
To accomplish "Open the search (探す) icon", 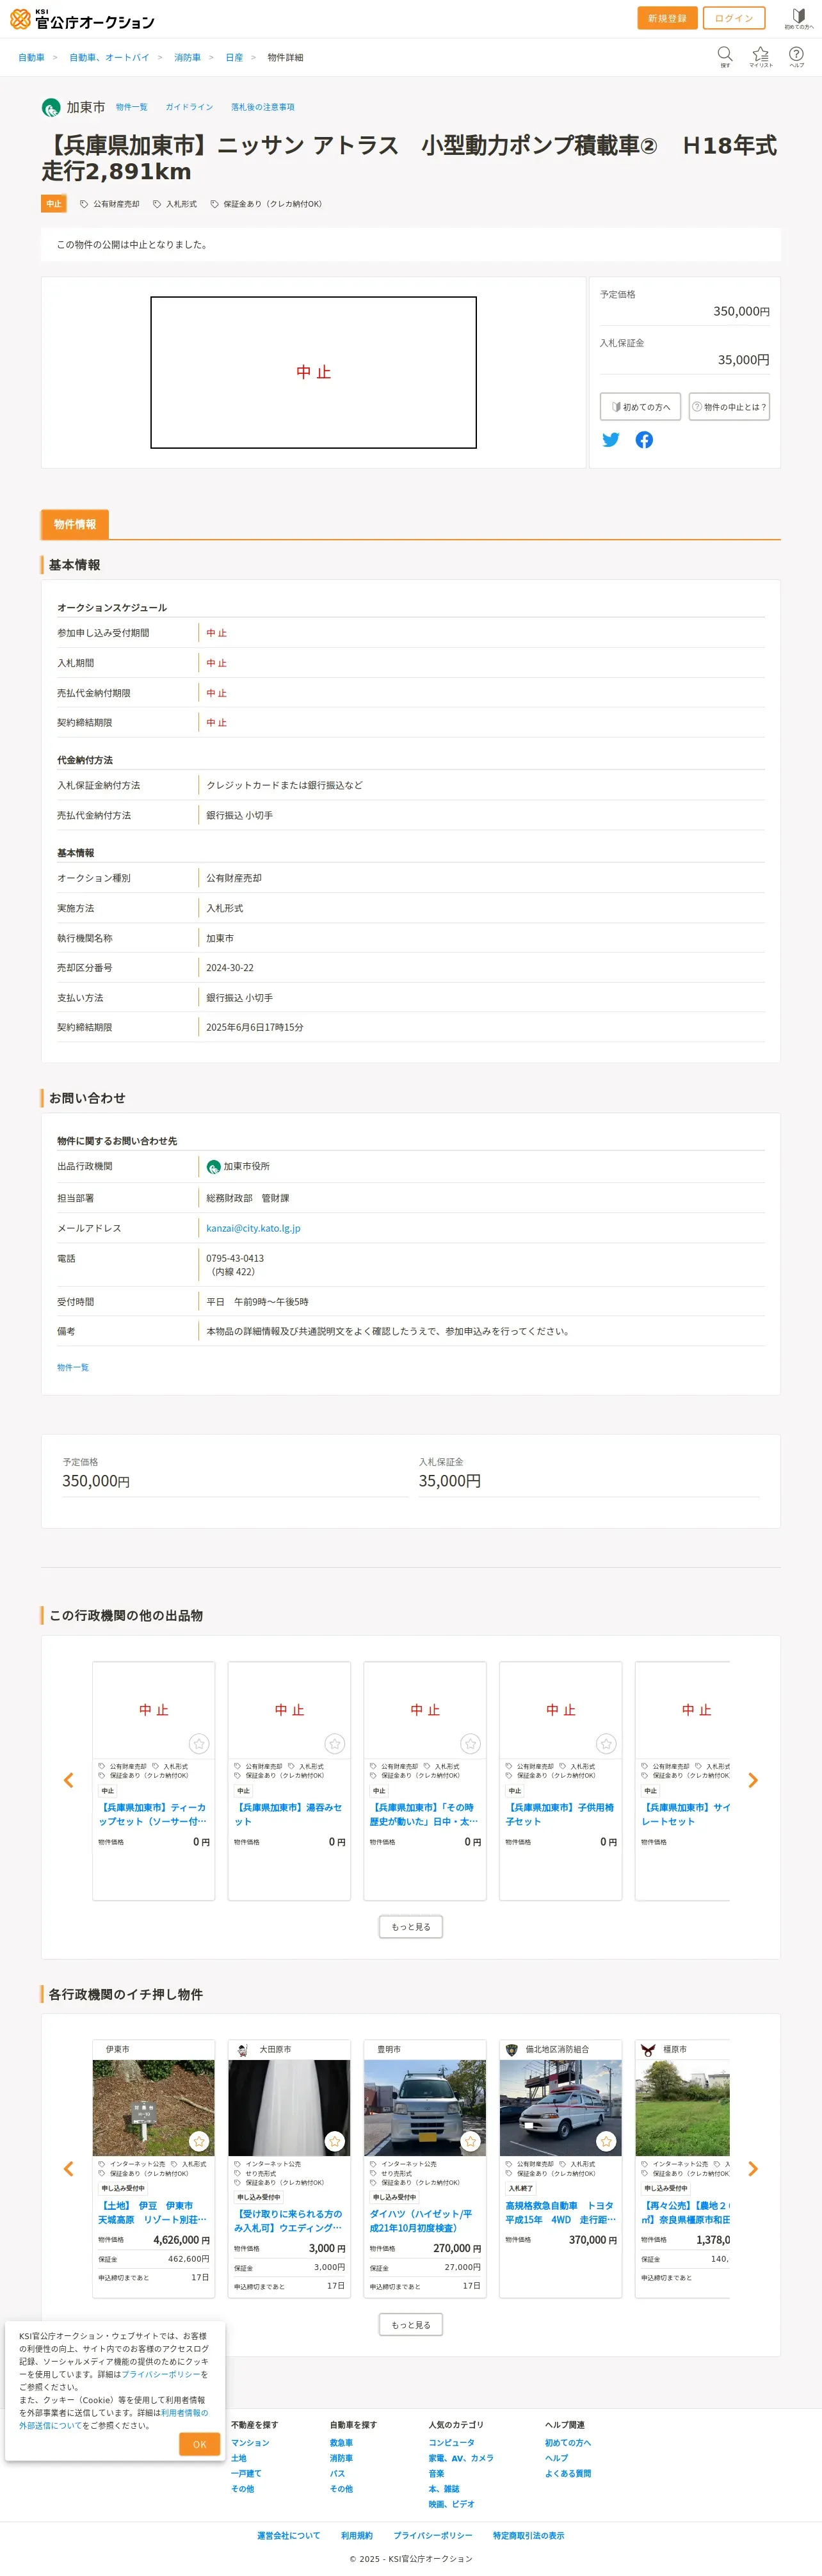I will tap(725, 56).
